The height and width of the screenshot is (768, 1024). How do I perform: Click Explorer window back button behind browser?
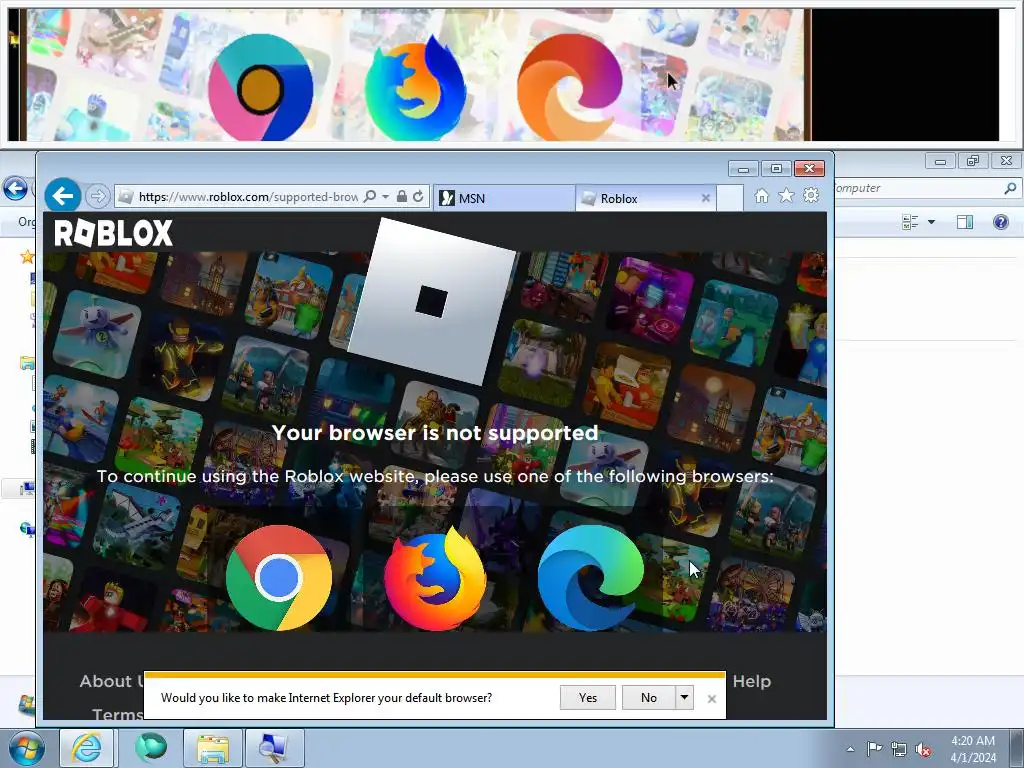16,189
